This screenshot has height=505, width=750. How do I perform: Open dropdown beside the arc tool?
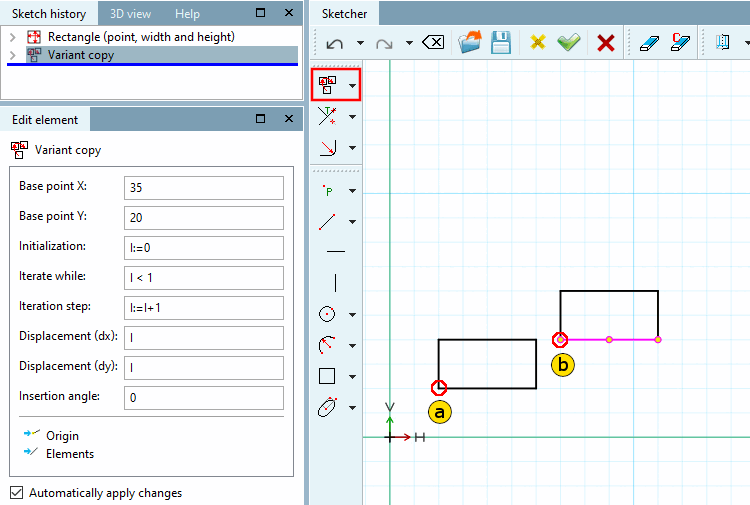coord(353,345)
